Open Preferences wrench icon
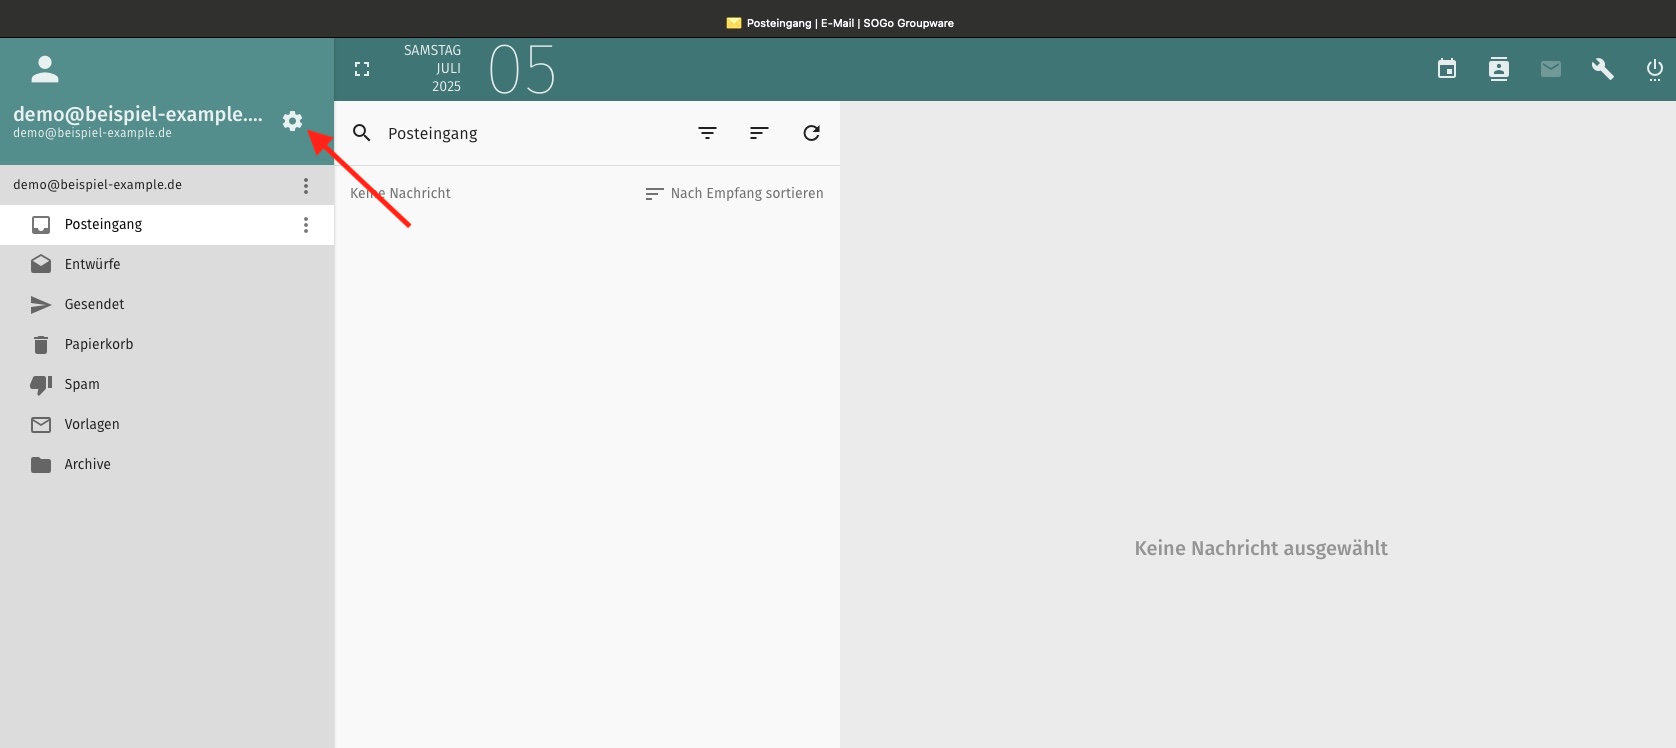 (1603, 69)
